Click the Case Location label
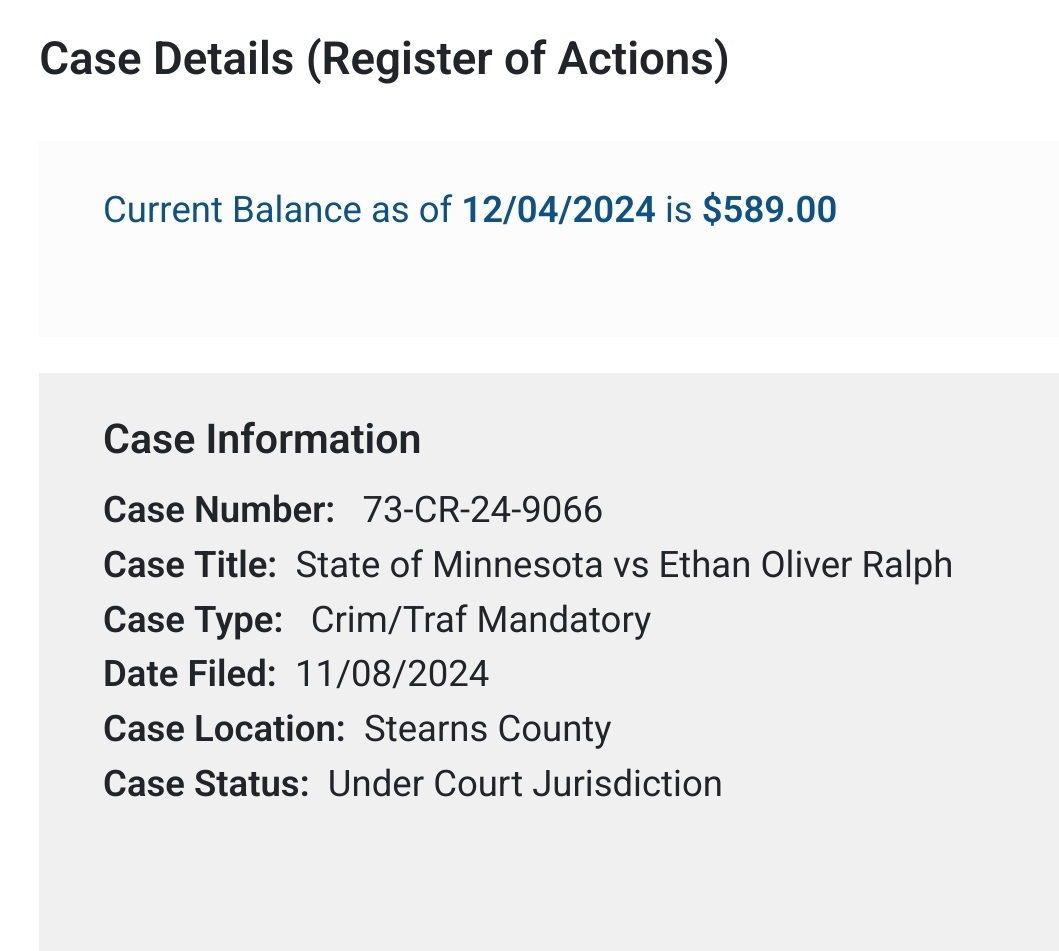Image resolution: width=1059 pixels, height=951 pixels. (x=224, y=729)
